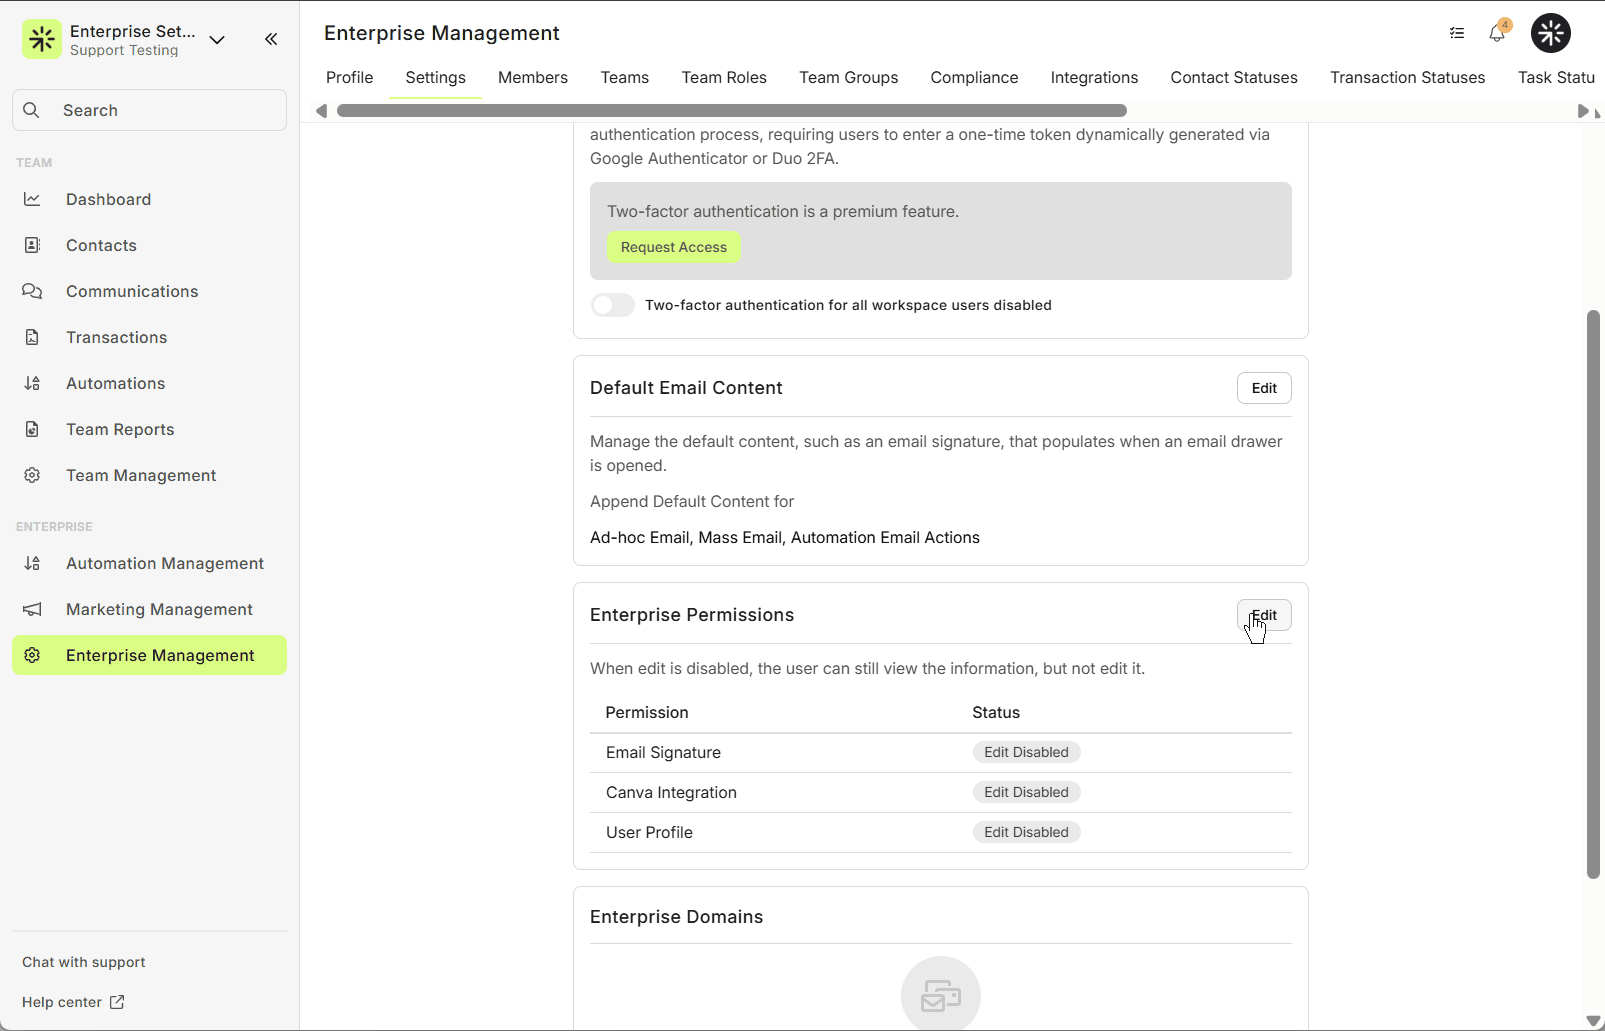Click the Dashboard chart icon
This screenshot has height=1031, width=1605.
tap(32, 199)
